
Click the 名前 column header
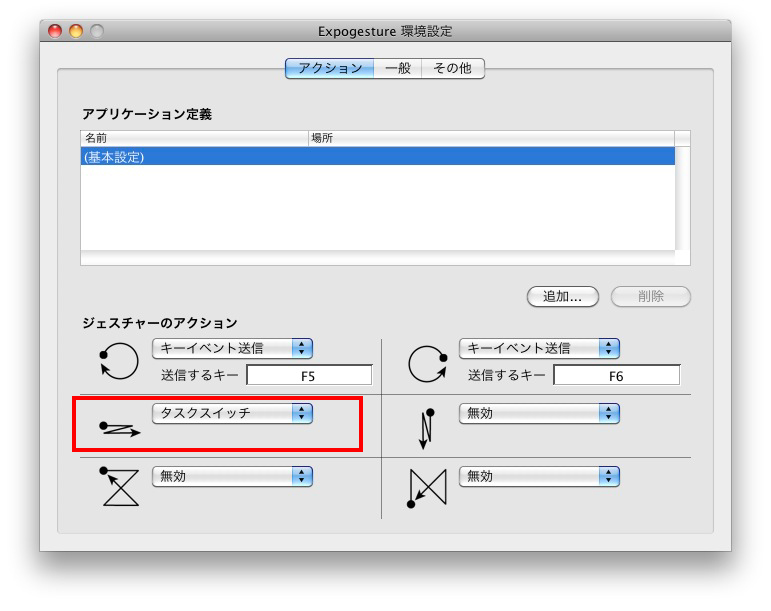tap(194, 138)
